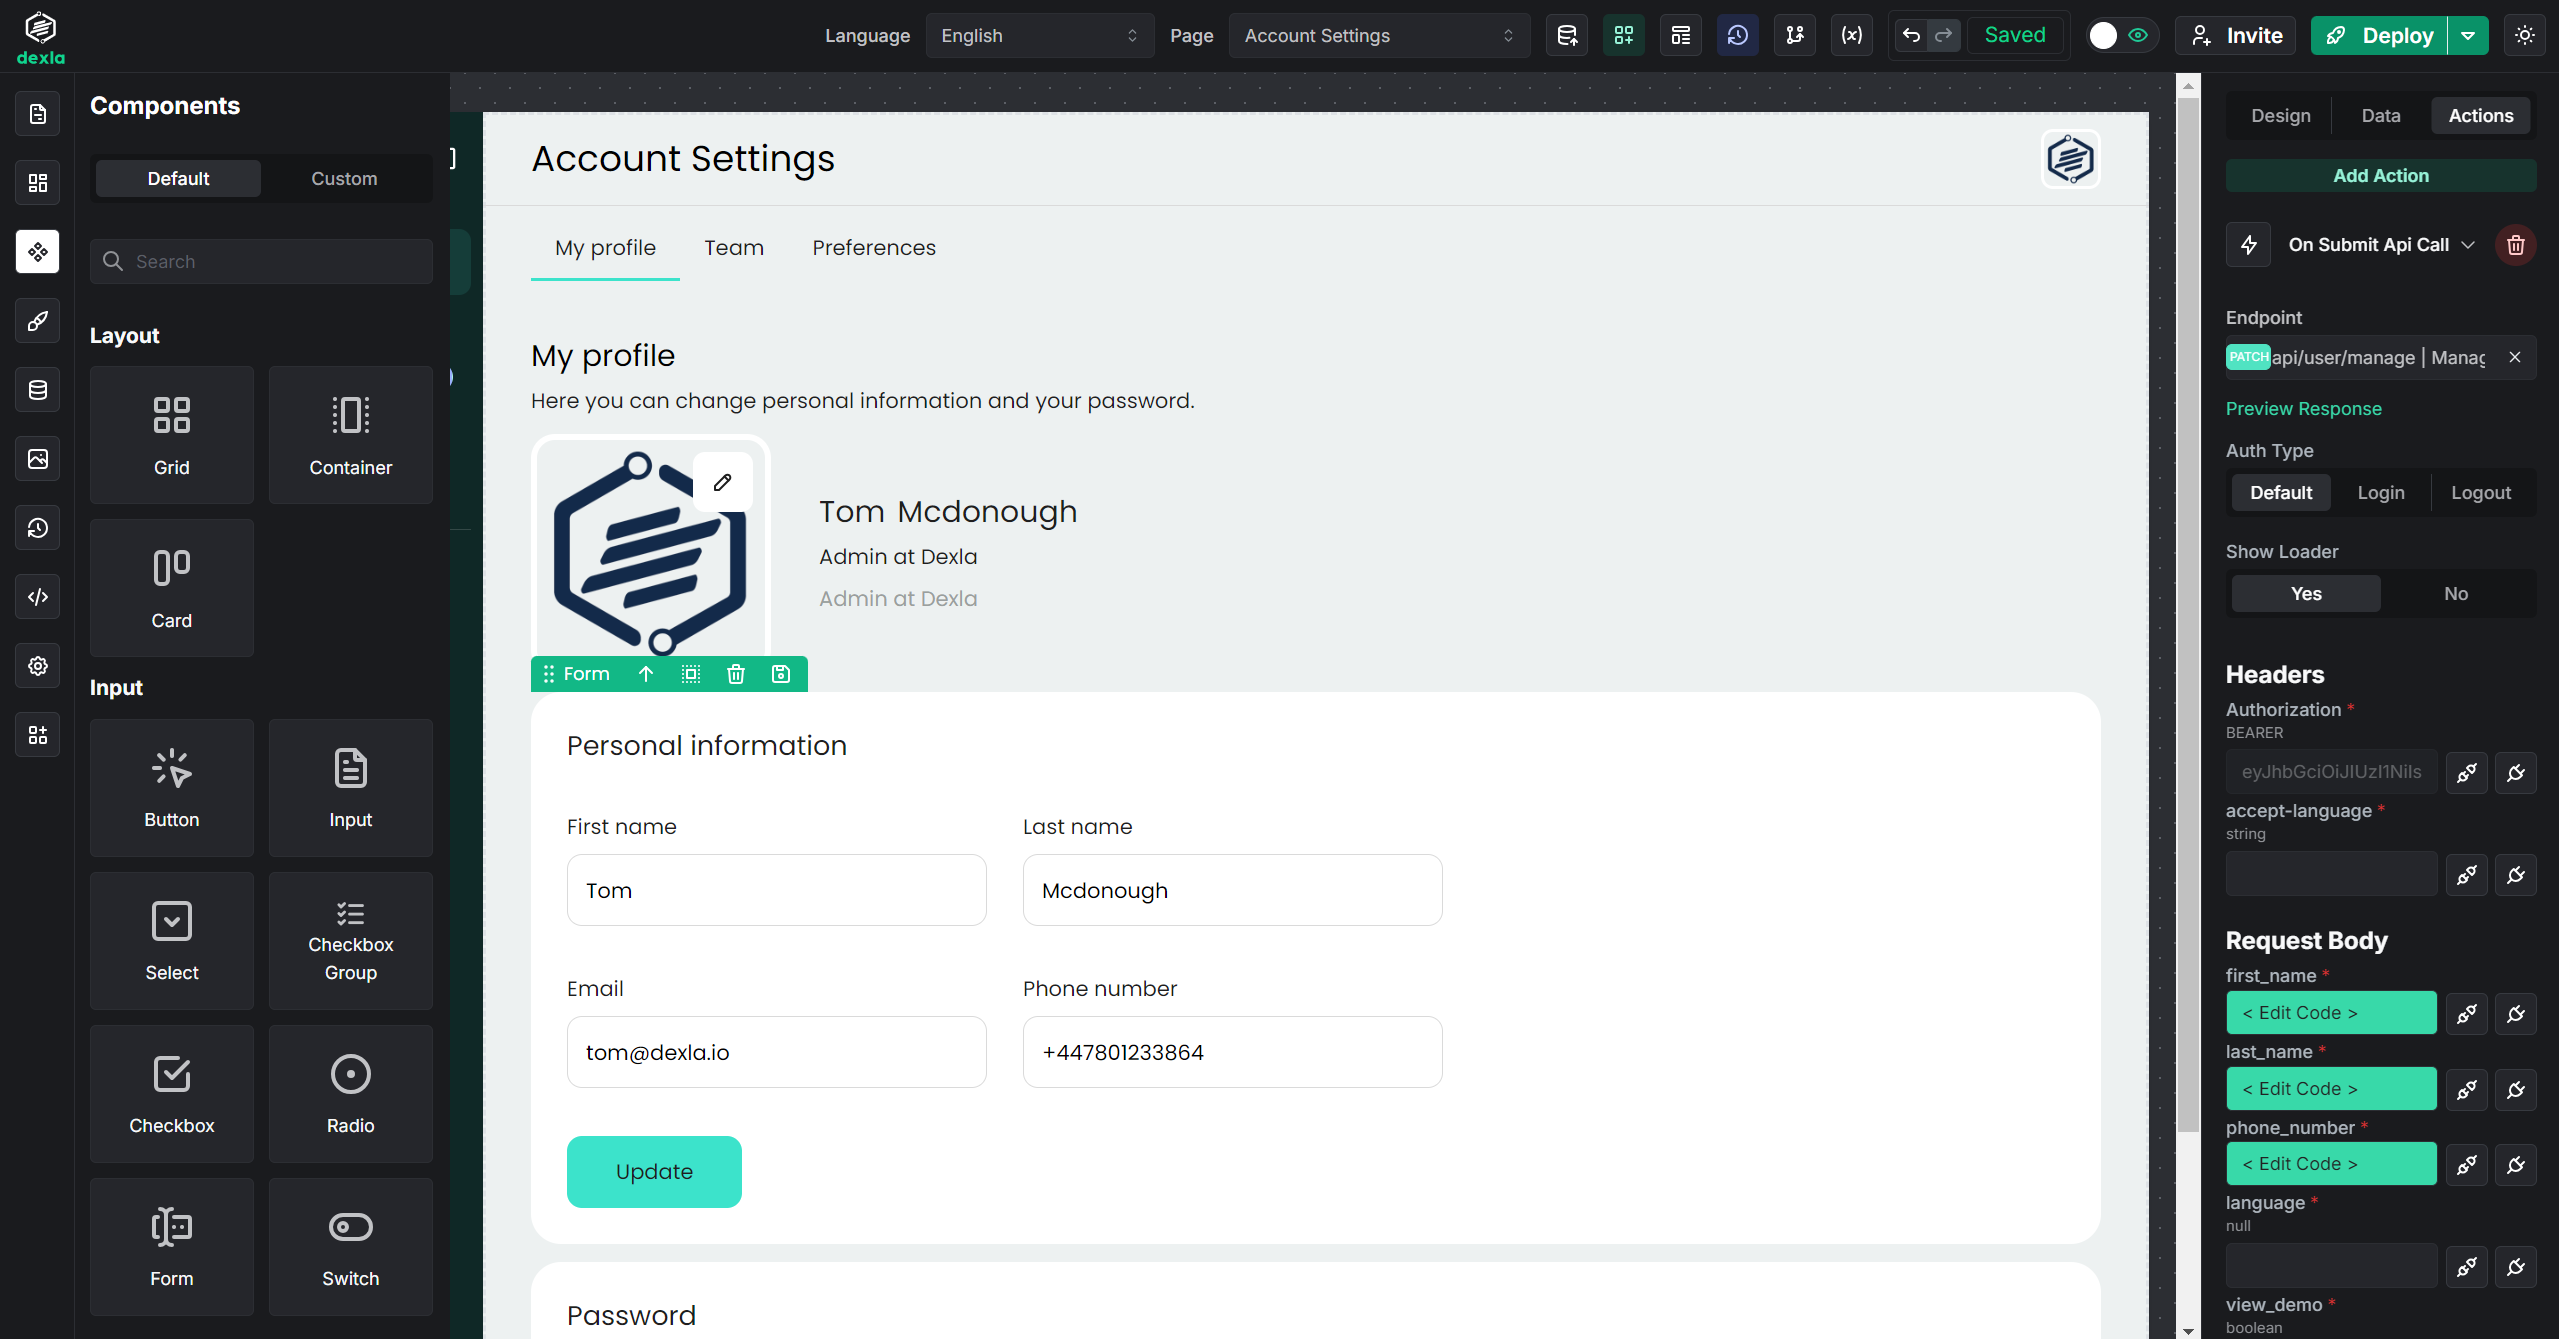Open the Language dropdown showing English
This screenshot has width=2559, height=1339.
1038,36
